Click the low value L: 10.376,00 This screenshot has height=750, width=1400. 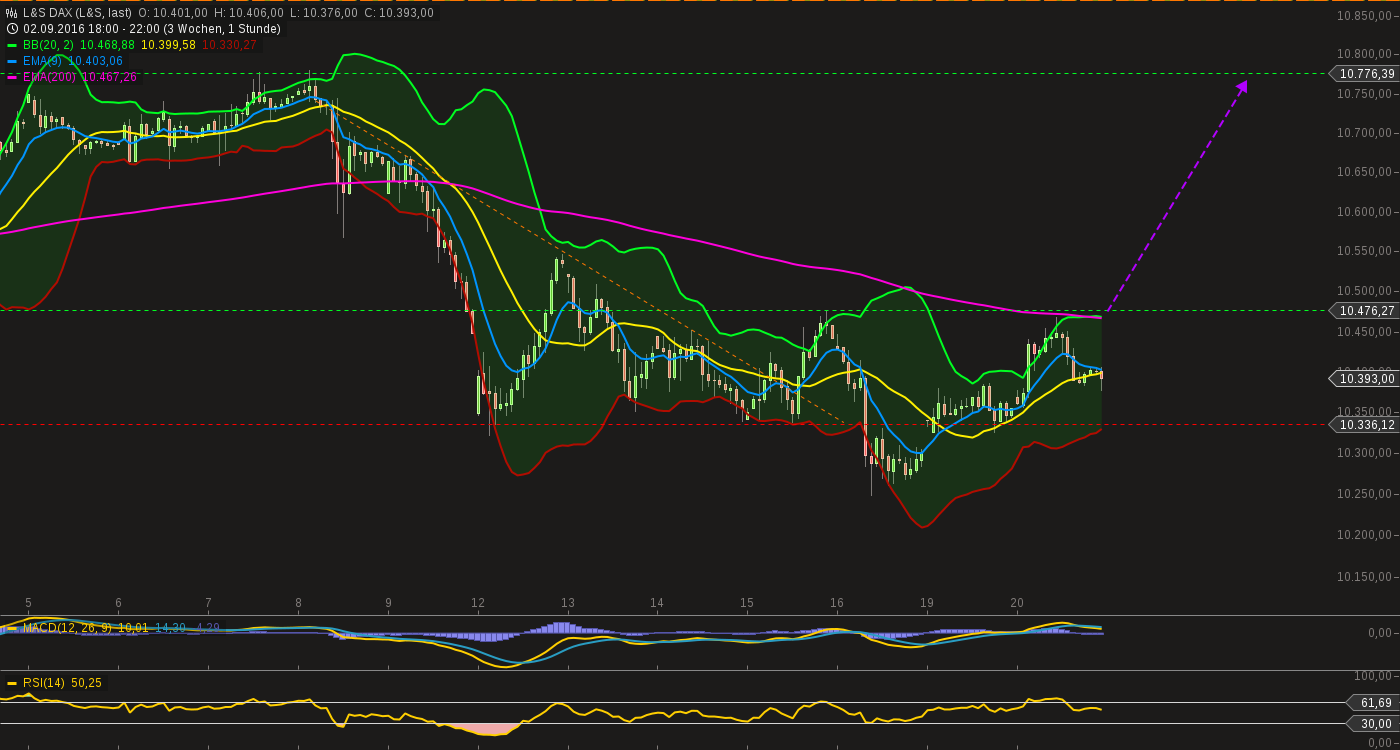(324, 13)
